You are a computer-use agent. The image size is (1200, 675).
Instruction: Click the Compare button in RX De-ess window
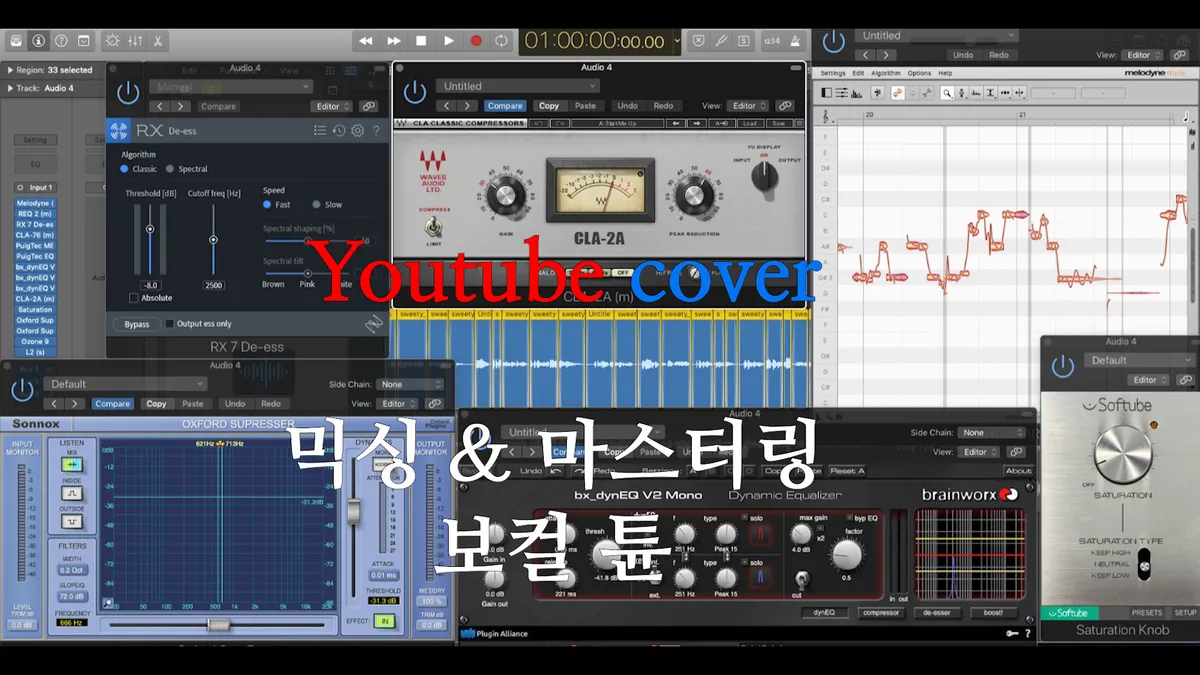[x=218, y=106]
